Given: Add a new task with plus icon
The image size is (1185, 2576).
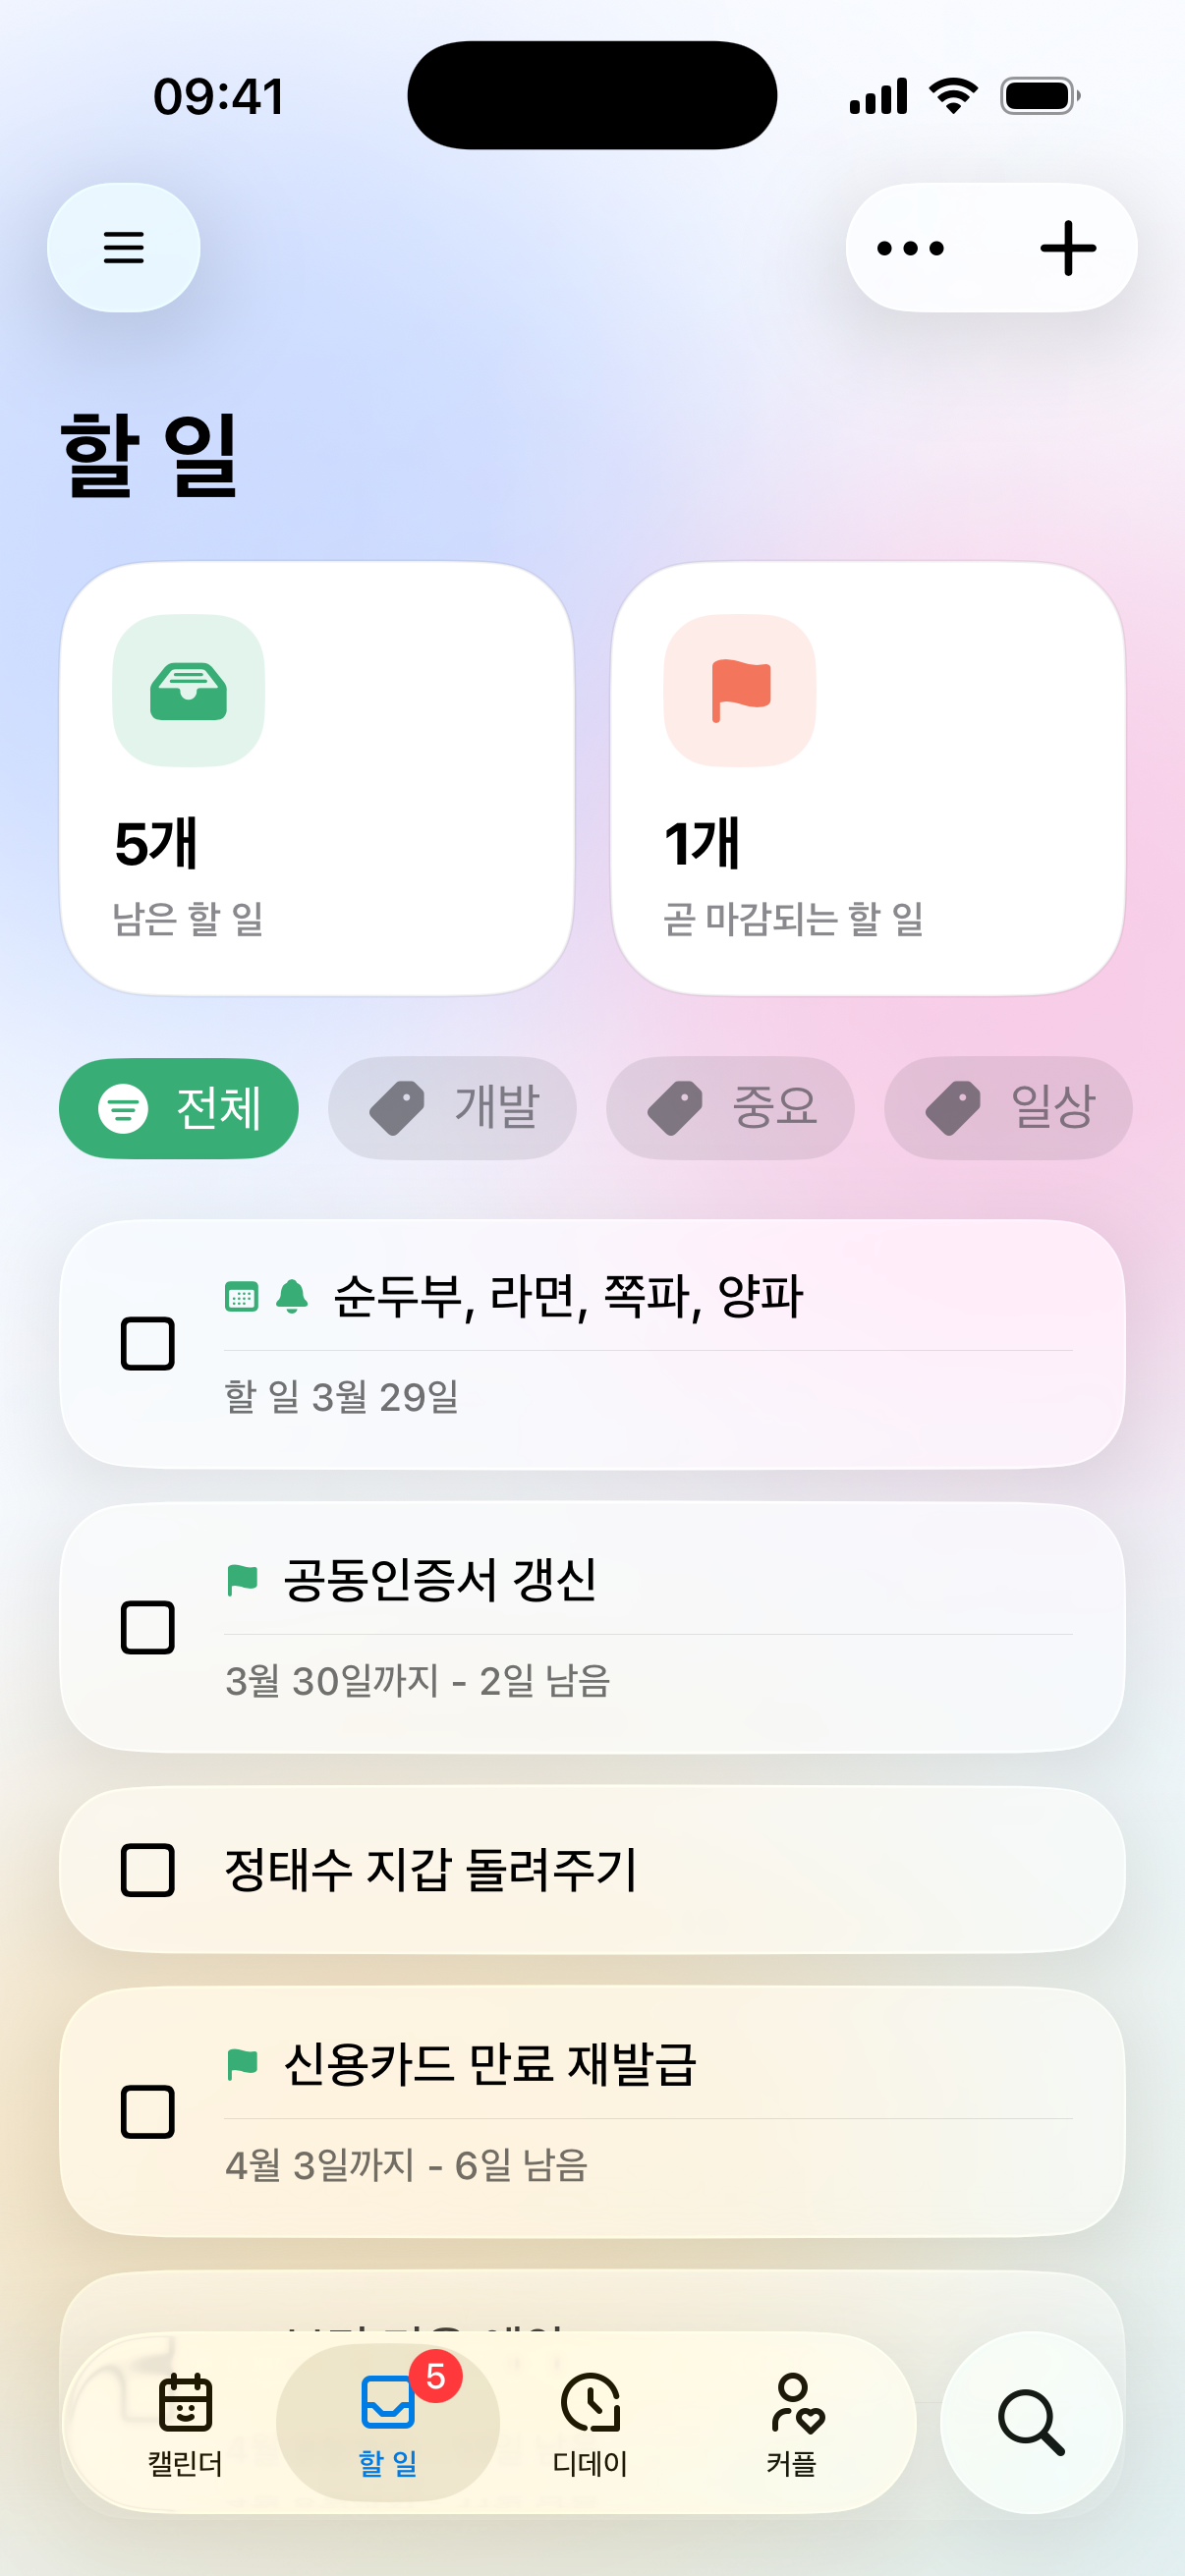Looking at the screenshot, I should pos(1067,248).
